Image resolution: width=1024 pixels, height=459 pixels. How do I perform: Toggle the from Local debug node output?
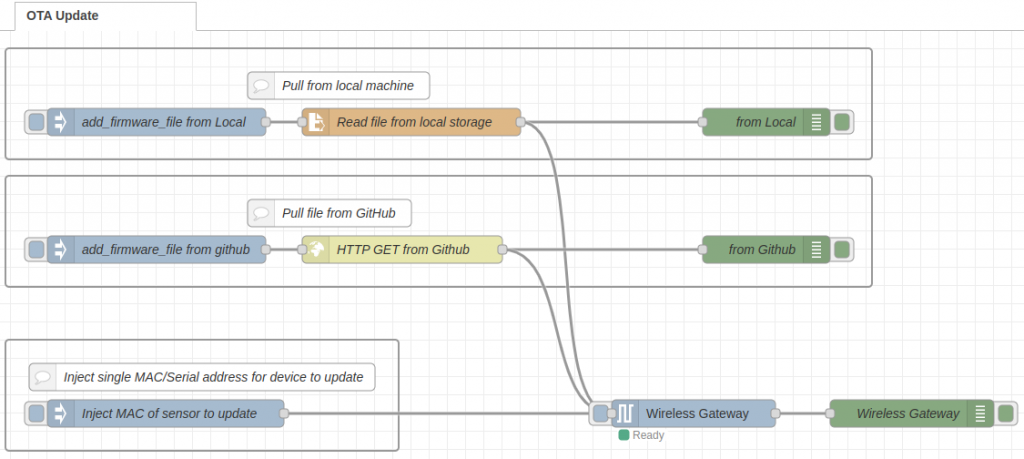coord(842,123)
